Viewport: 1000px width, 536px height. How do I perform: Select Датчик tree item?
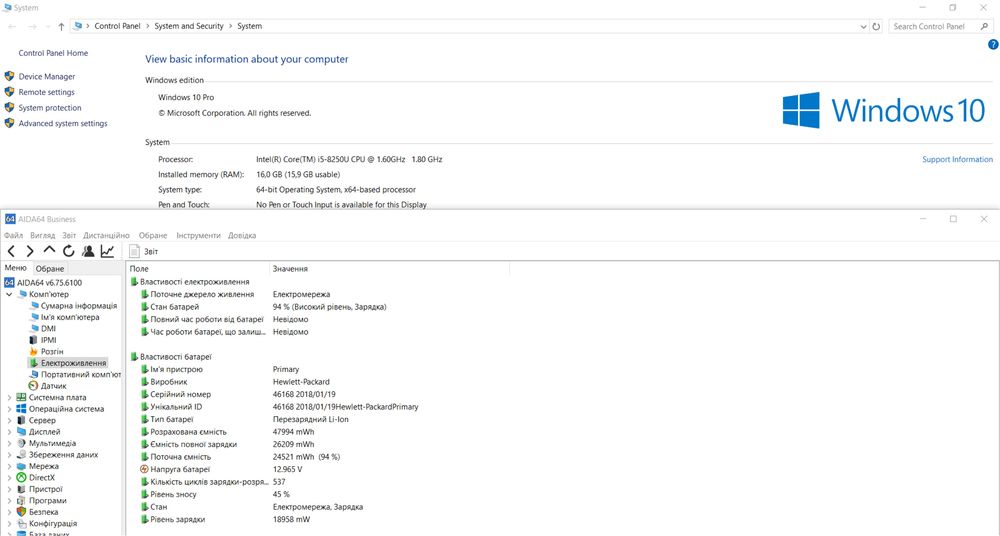pos(54,386)
